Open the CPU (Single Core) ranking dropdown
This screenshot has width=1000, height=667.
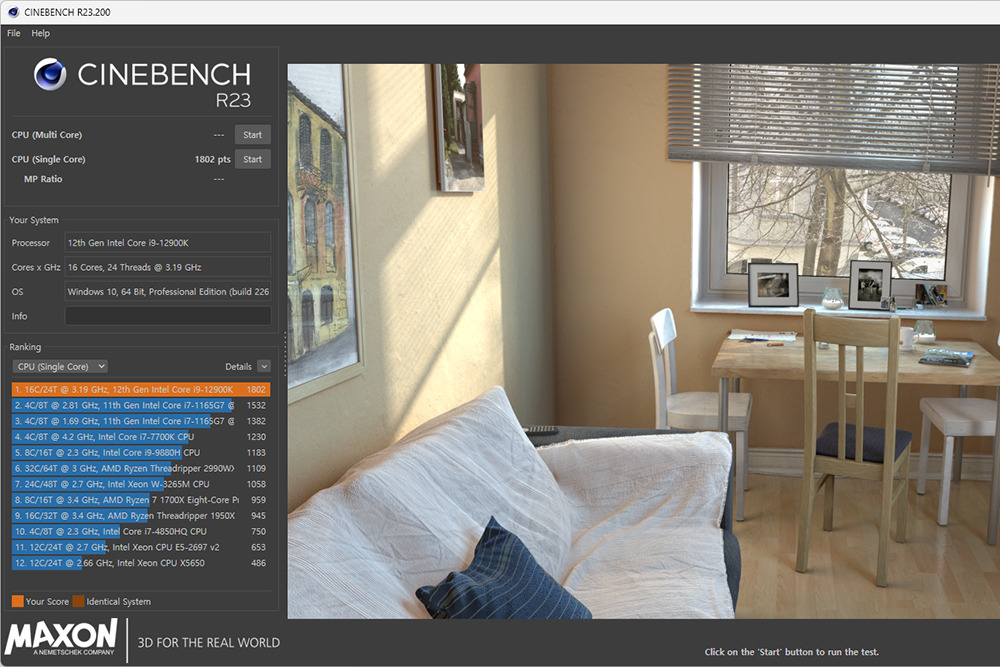[59, 366]
